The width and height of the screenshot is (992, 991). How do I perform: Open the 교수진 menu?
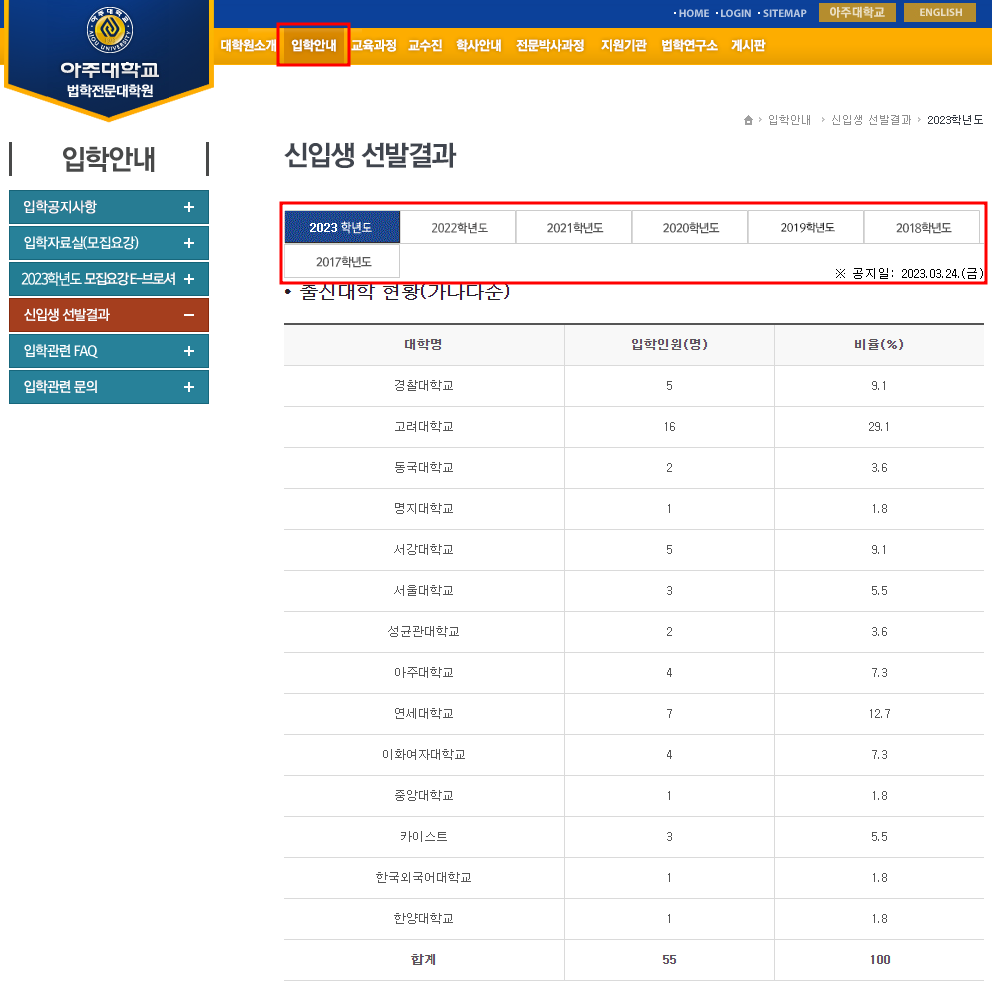point(425,46)
